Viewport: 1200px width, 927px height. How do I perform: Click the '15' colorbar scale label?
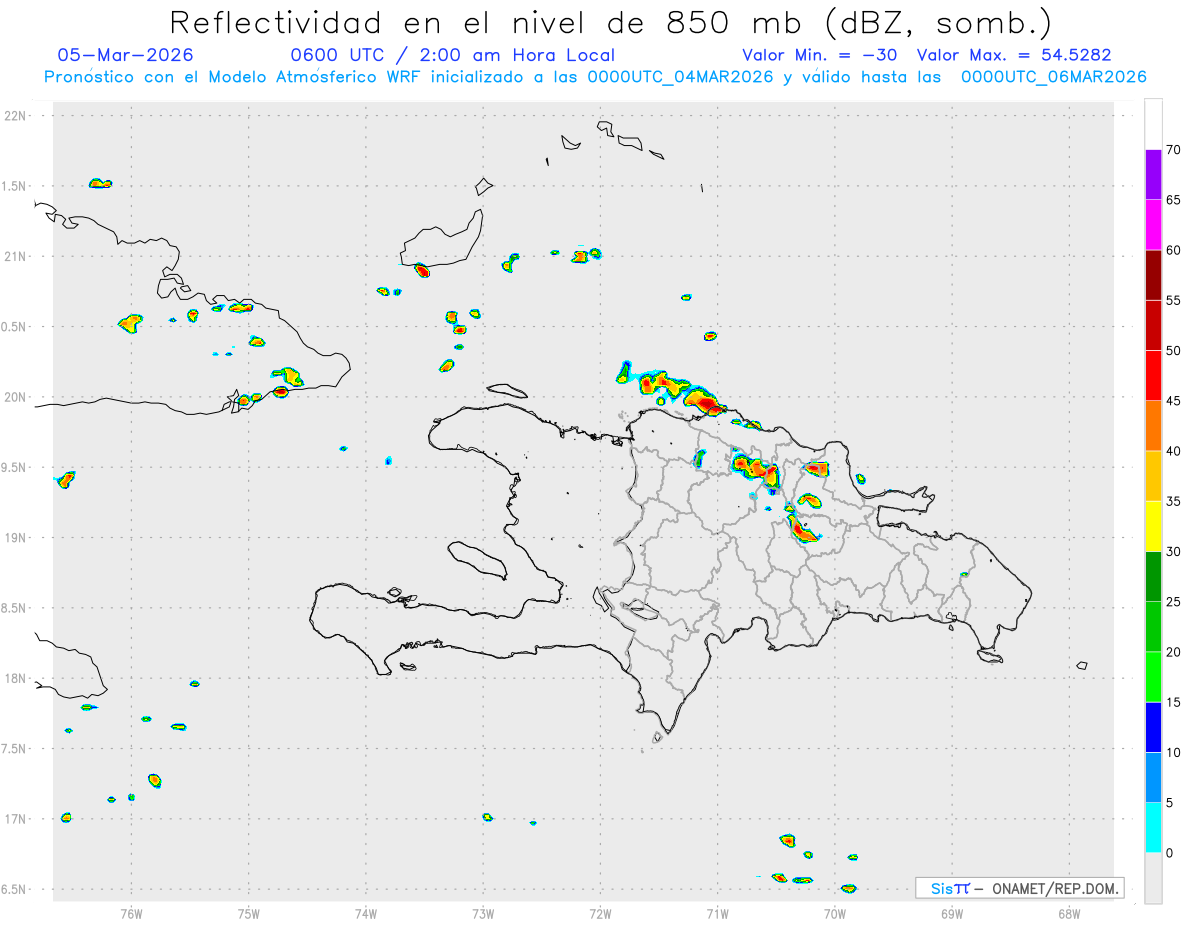1174,702
